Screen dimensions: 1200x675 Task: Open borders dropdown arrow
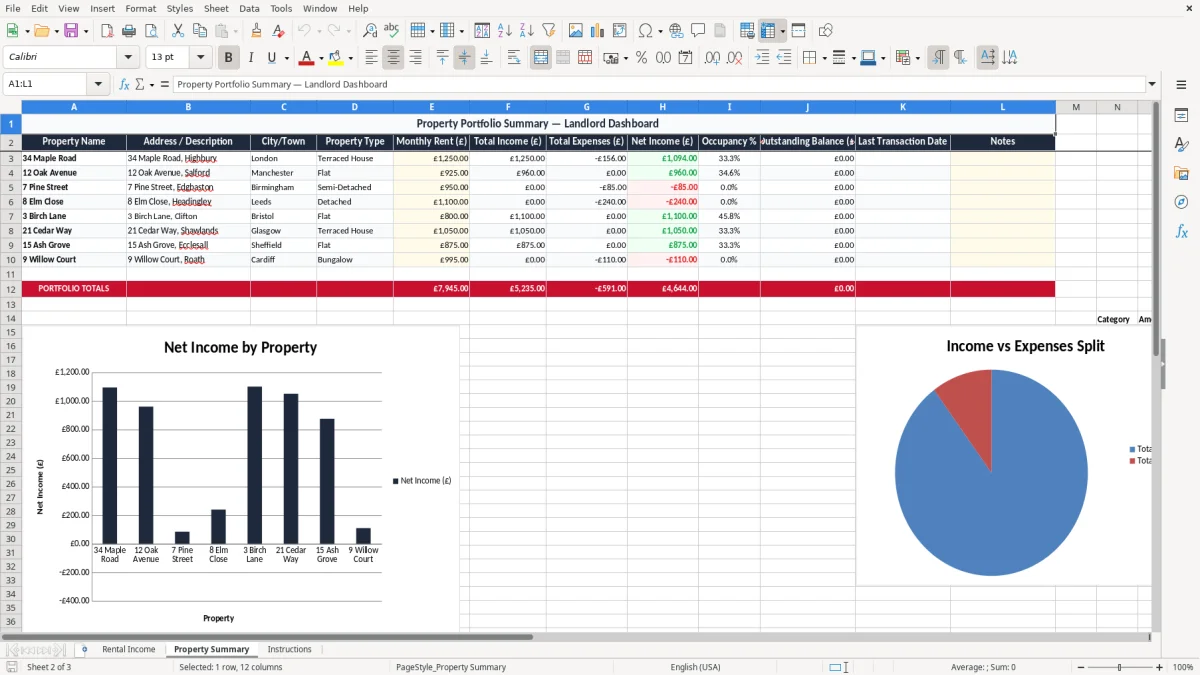pyautogui.click(x=823, y=58)
